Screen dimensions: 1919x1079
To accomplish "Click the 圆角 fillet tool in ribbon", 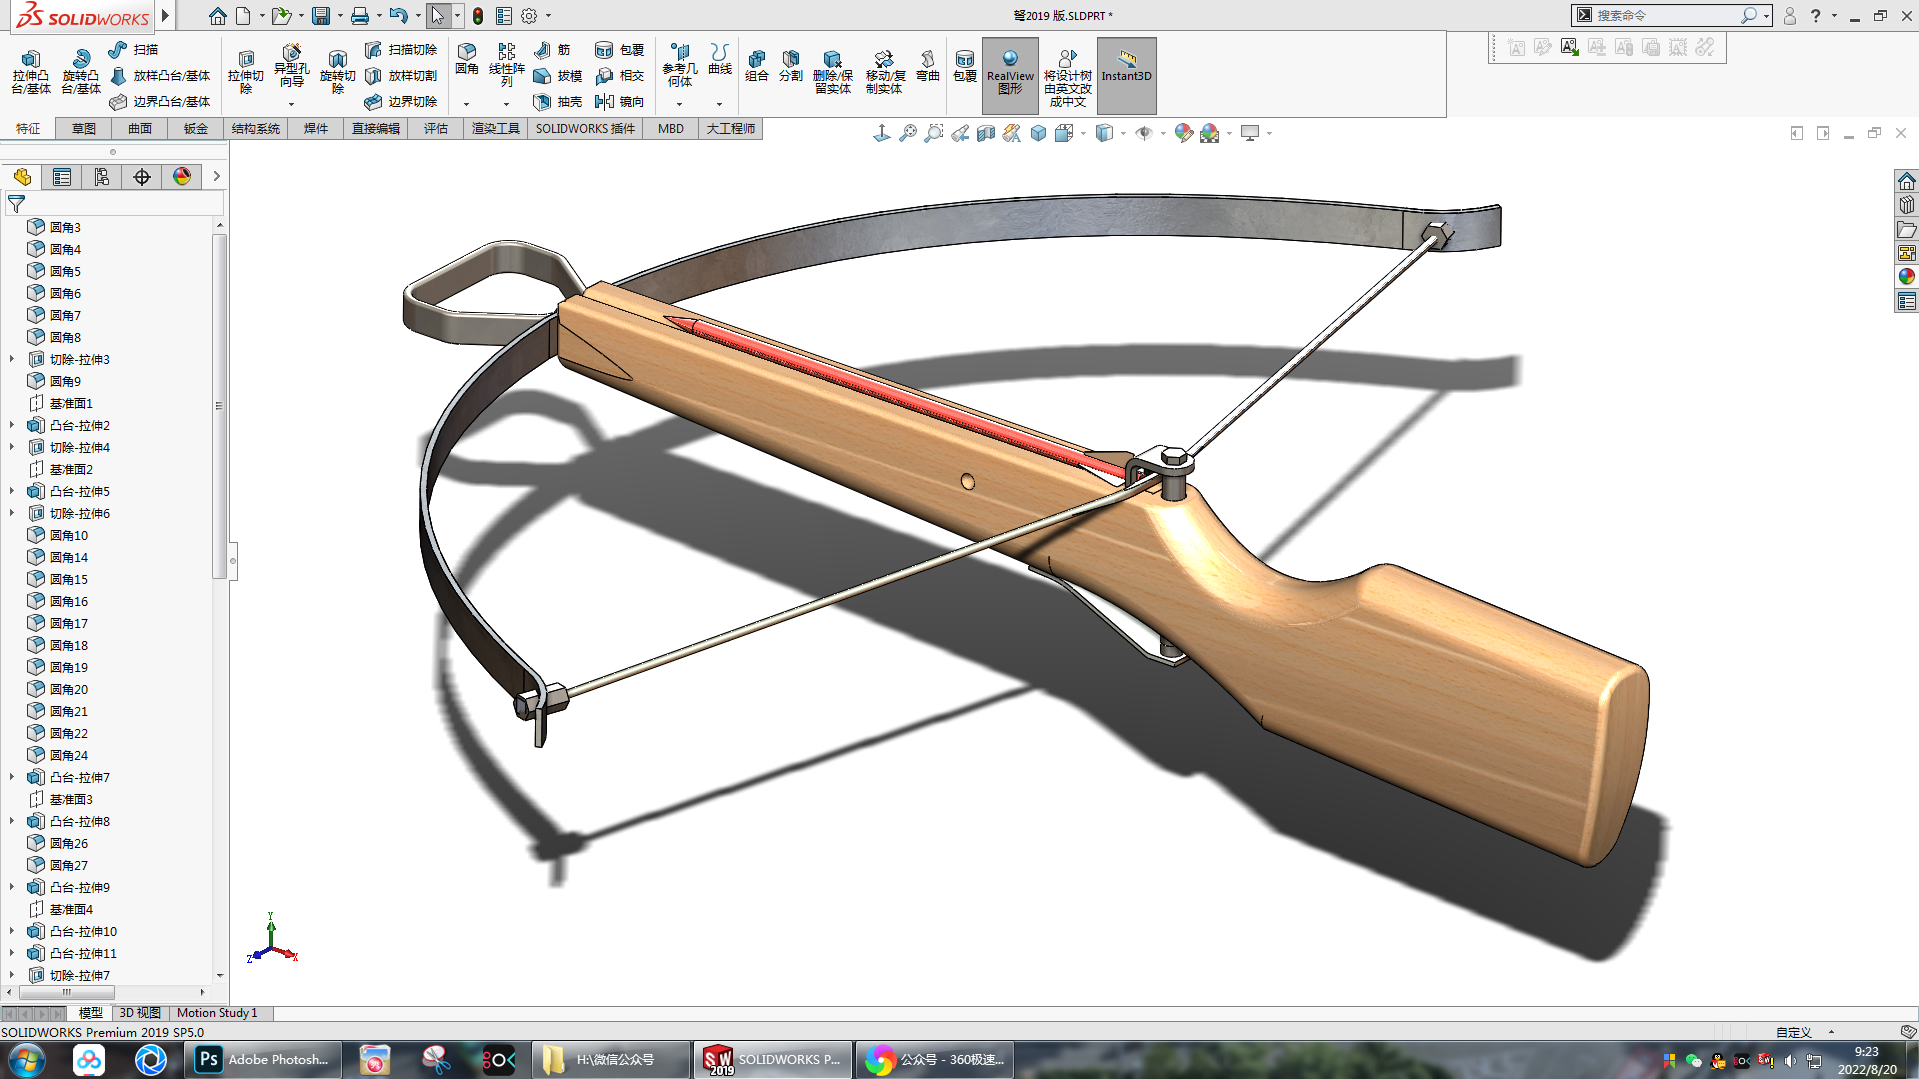I will click(x=466, y=58).
